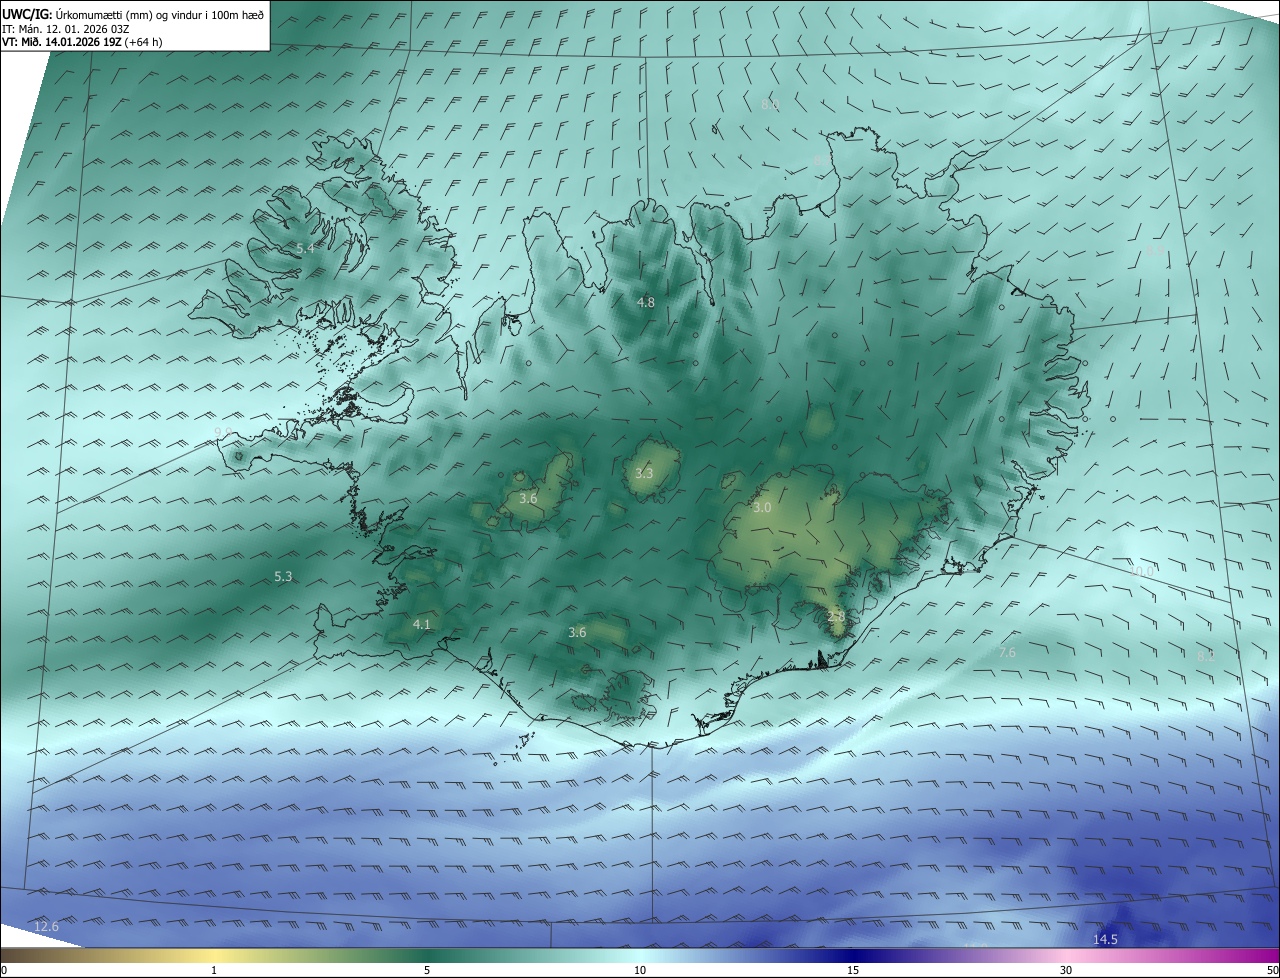Click the 4.1 value on the southwest peninsula
This screenshot has height=978, width=1280.
(x=422, y=625)
